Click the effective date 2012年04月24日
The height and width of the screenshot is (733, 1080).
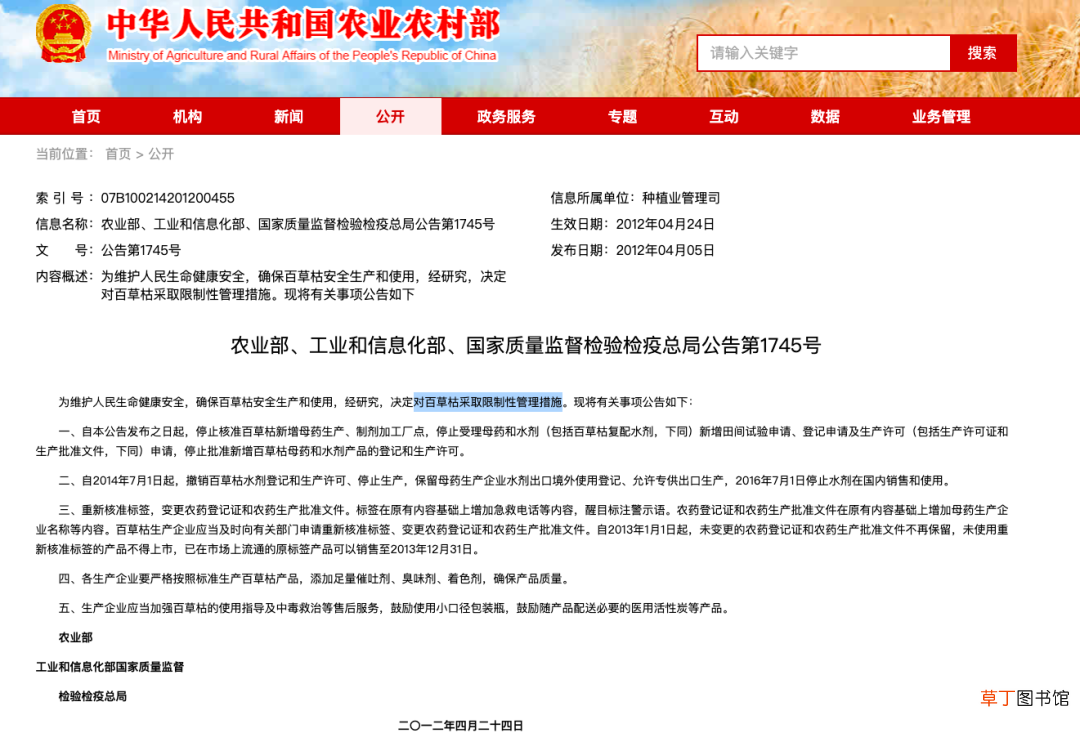[665, 225]
